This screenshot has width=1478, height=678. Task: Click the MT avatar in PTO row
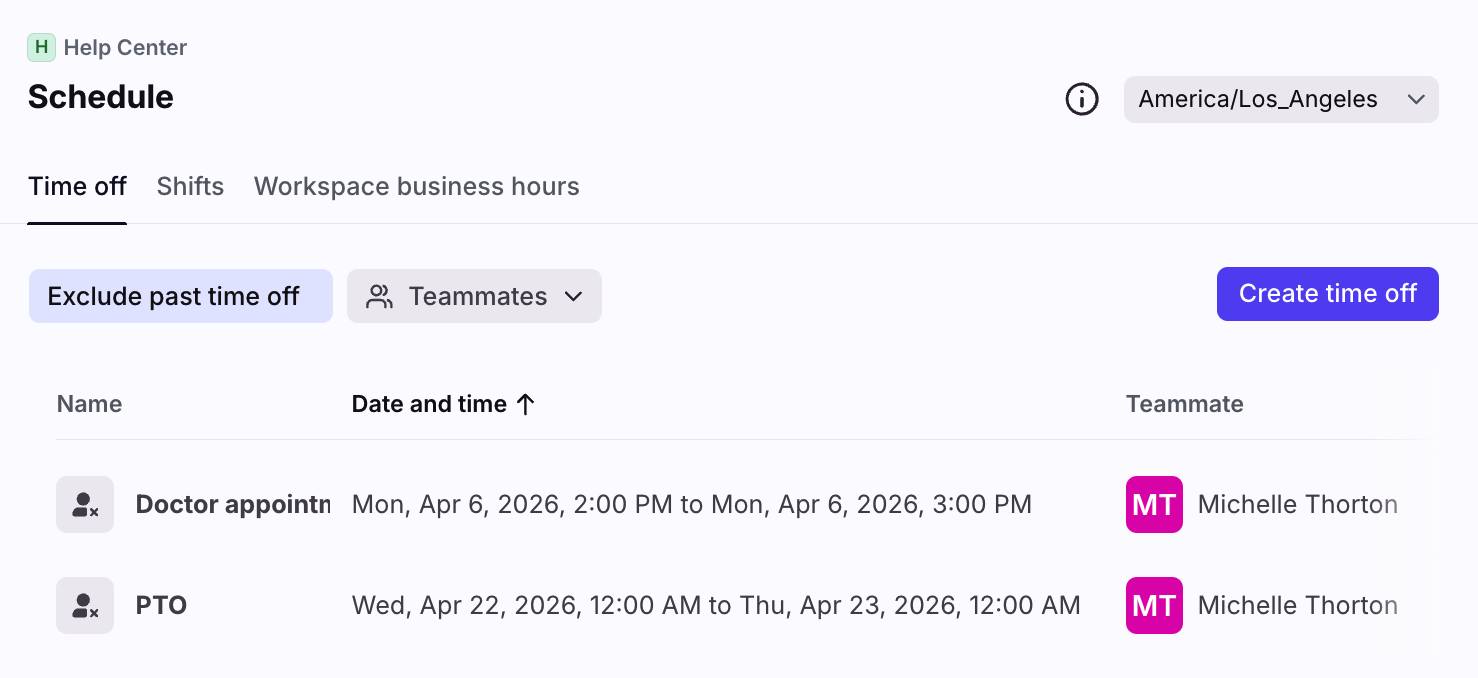pyautogui.click(x=1154, y=606)
